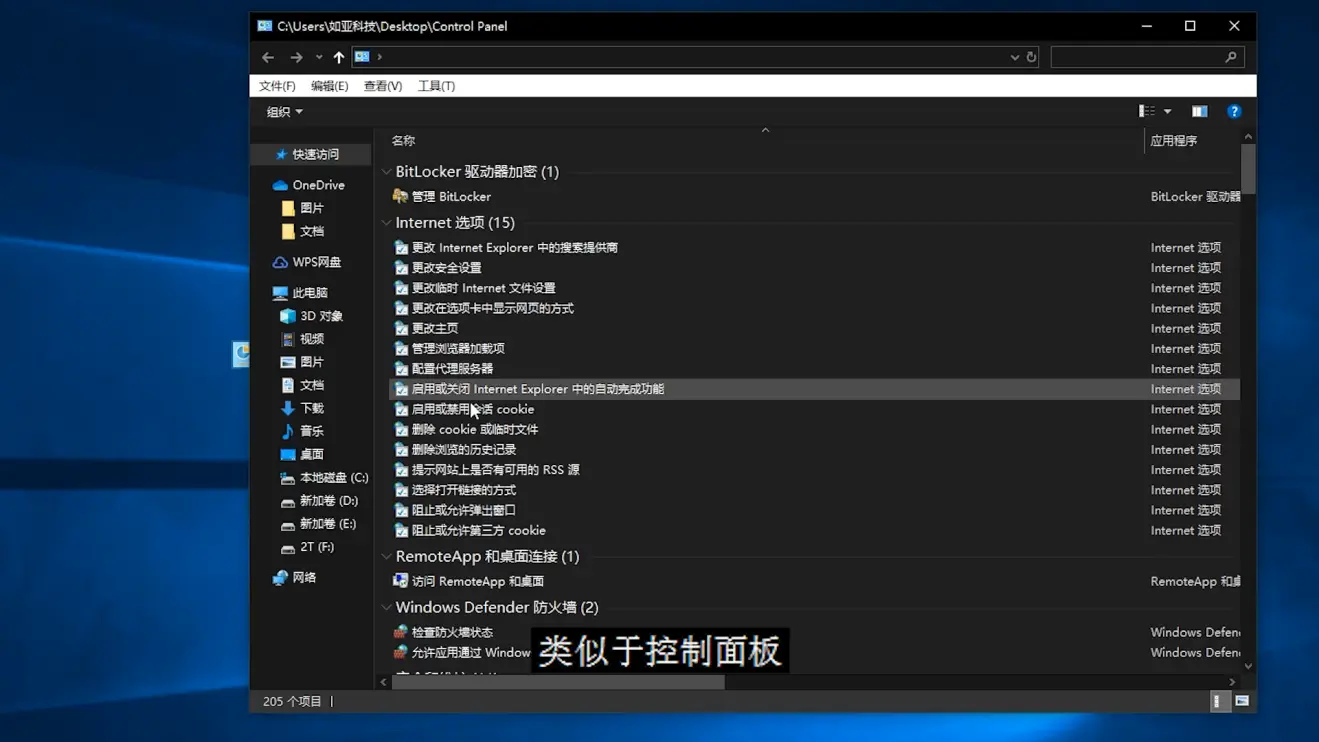Open the 组织 dropdown
The height and width of the screenshot is (742, 1319).
284,112
